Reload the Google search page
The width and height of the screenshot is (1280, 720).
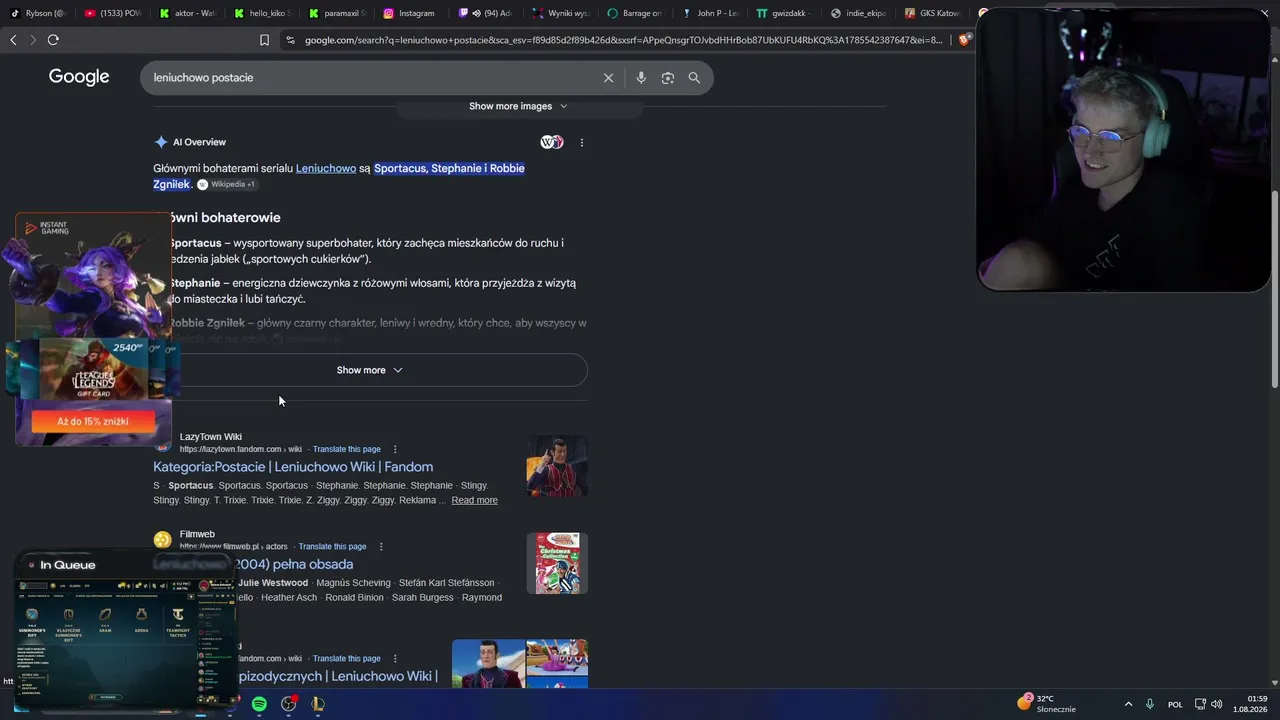53,40
